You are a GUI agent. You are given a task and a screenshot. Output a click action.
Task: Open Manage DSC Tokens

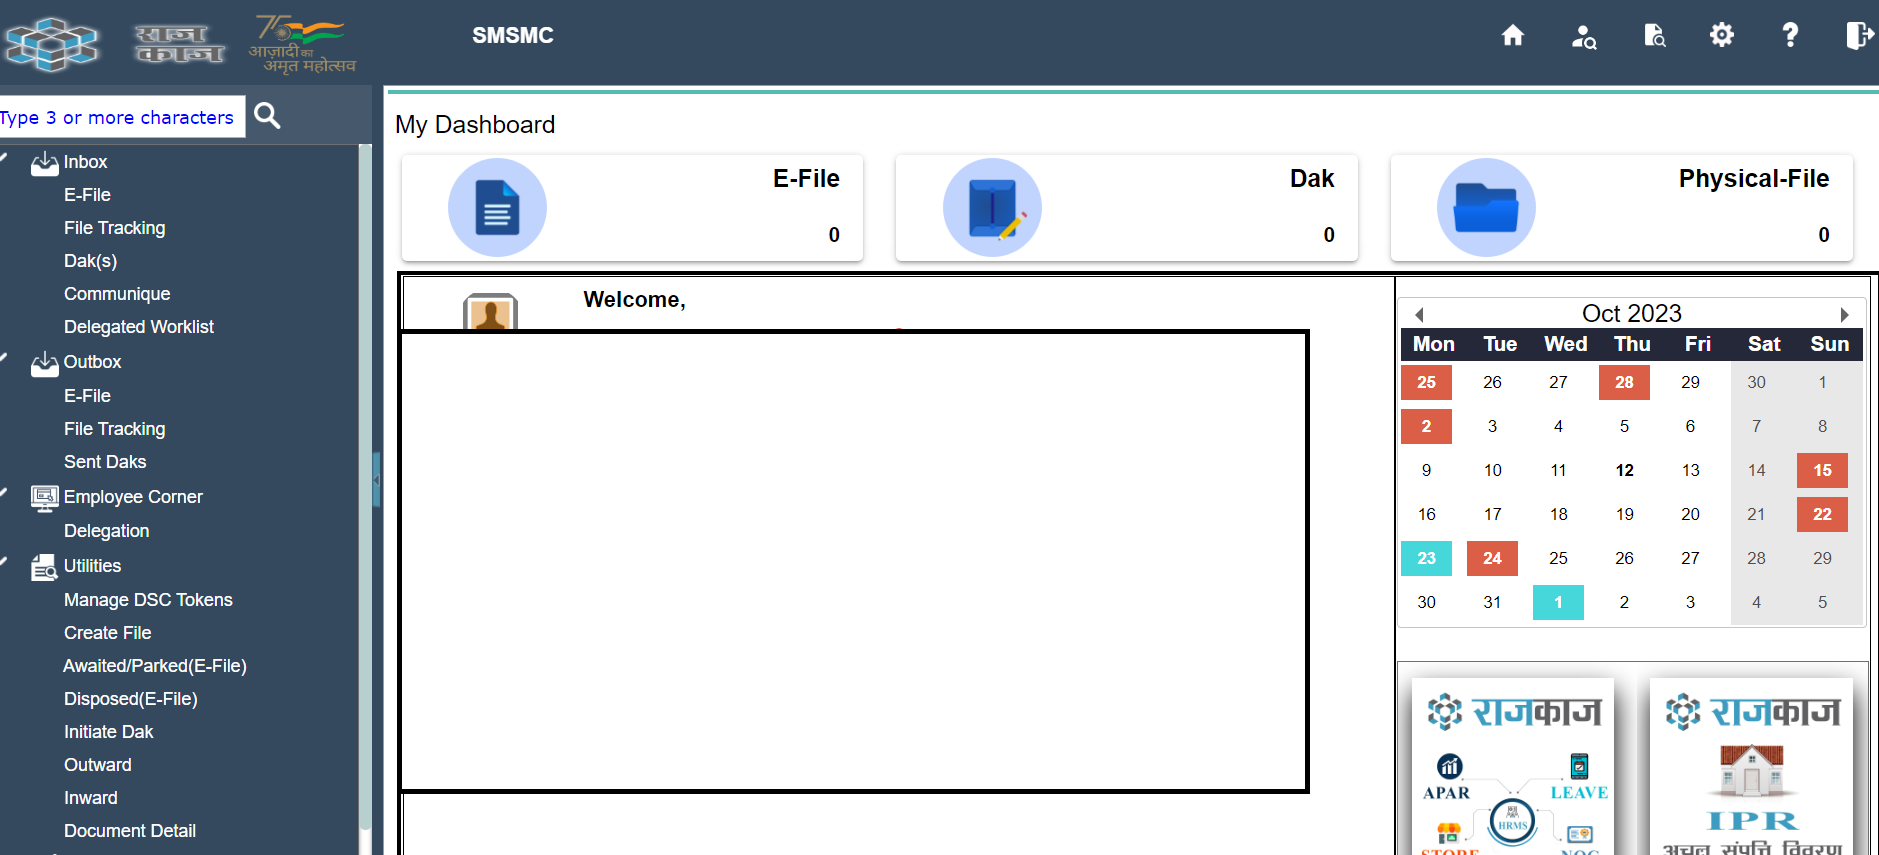coord(148,600)
